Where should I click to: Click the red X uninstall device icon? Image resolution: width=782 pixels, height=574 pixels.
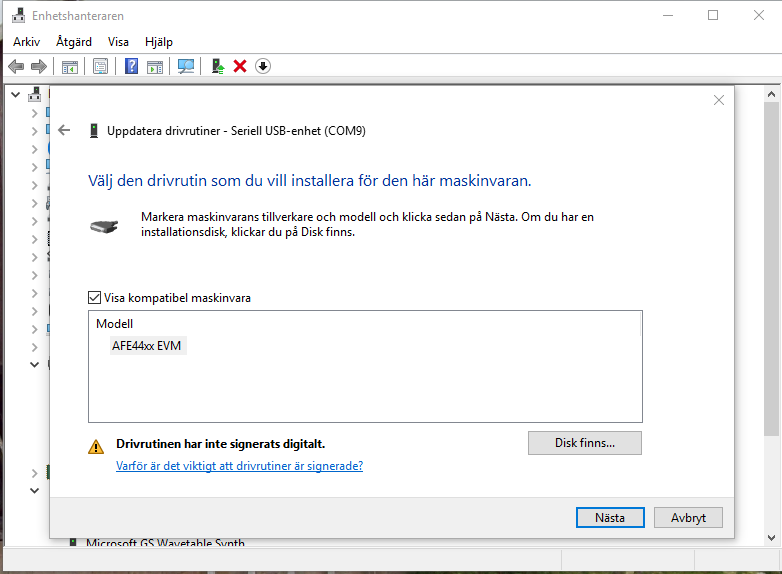point(240,66)
